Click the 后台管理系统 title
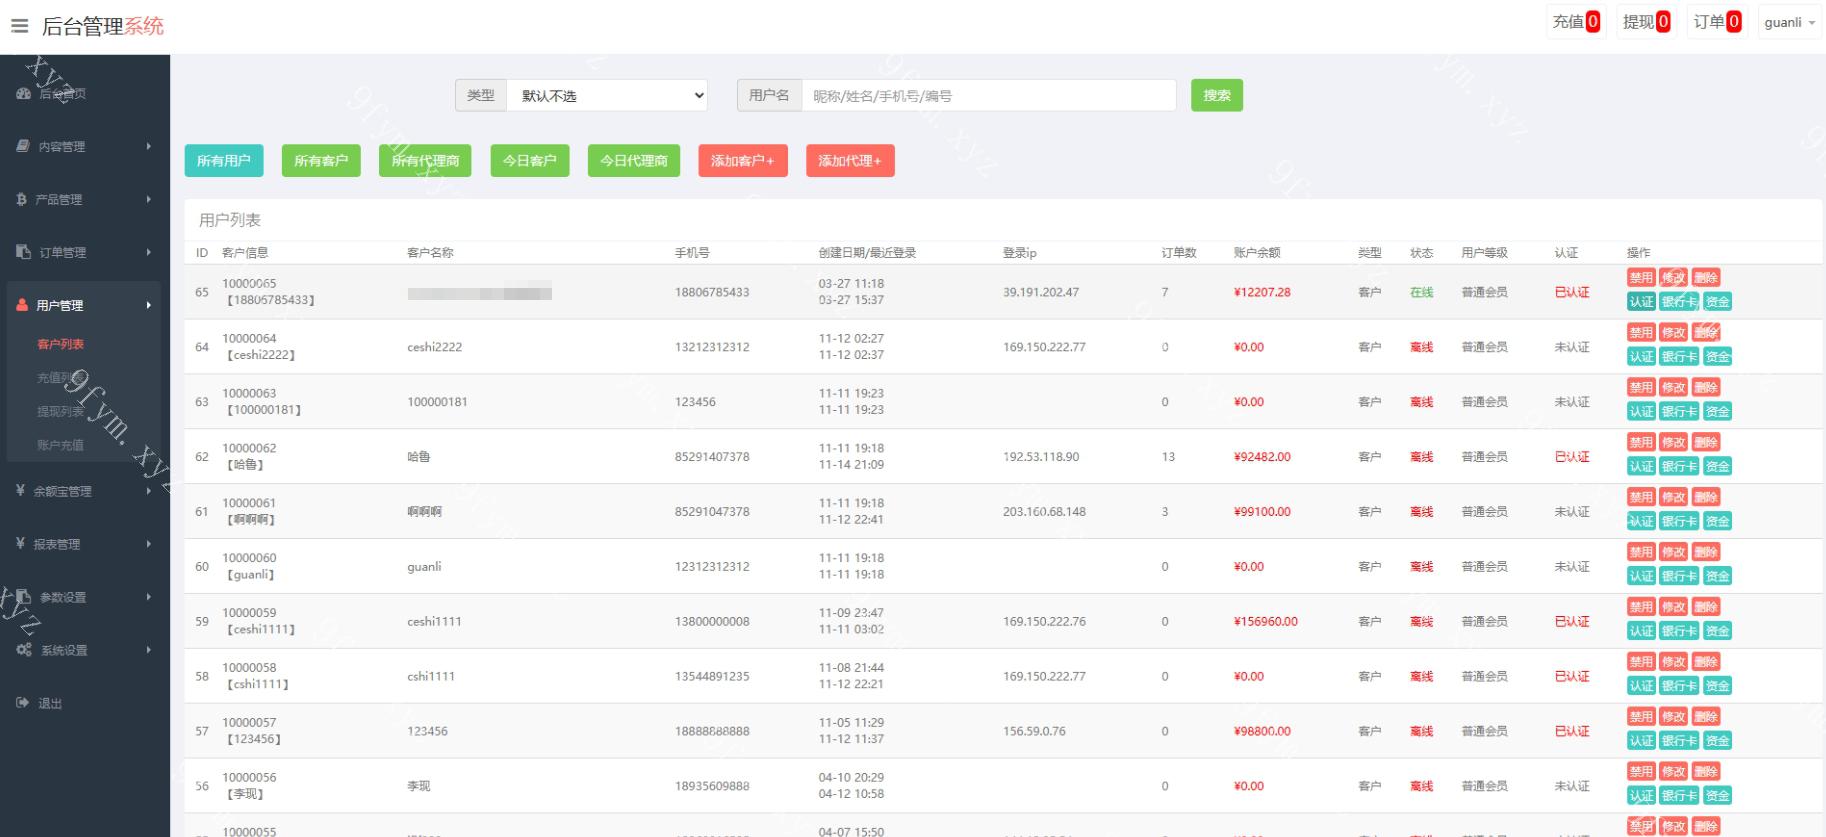The width and height of the screenshot is (1826, 837). tap(103, 26)
